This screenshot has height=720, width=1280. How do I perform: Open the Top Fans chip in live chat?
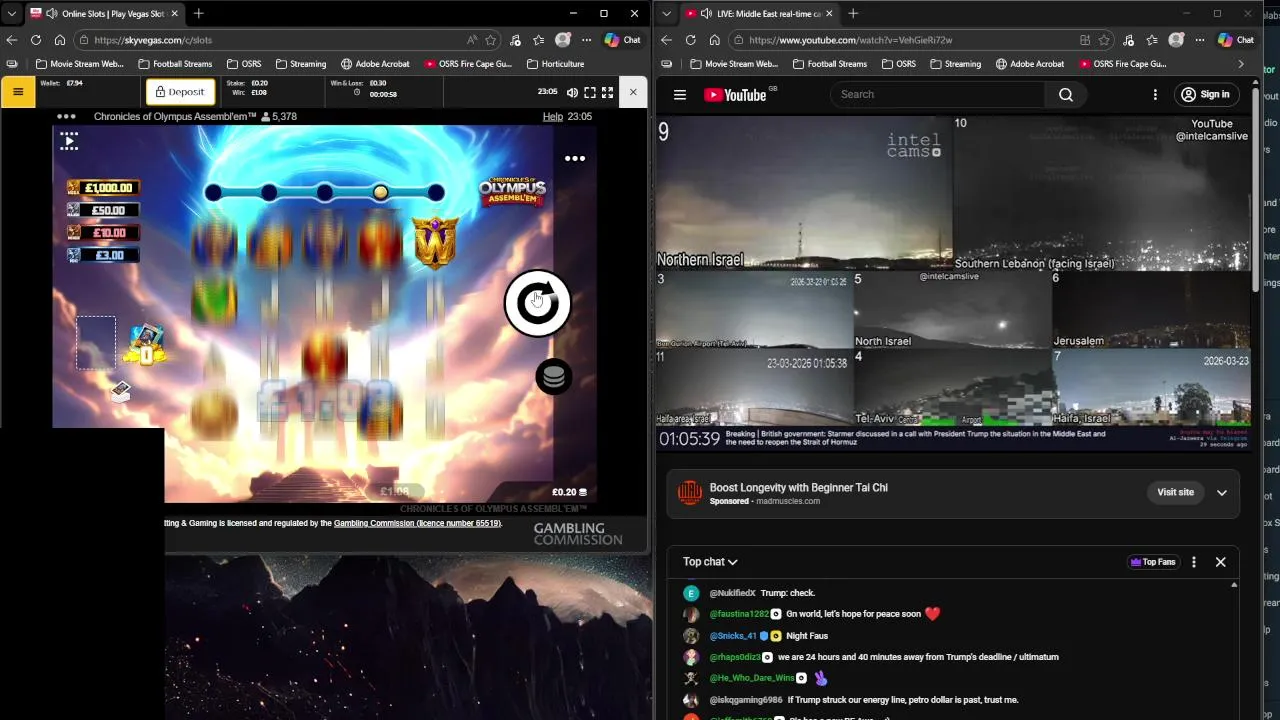point(1153,562)
